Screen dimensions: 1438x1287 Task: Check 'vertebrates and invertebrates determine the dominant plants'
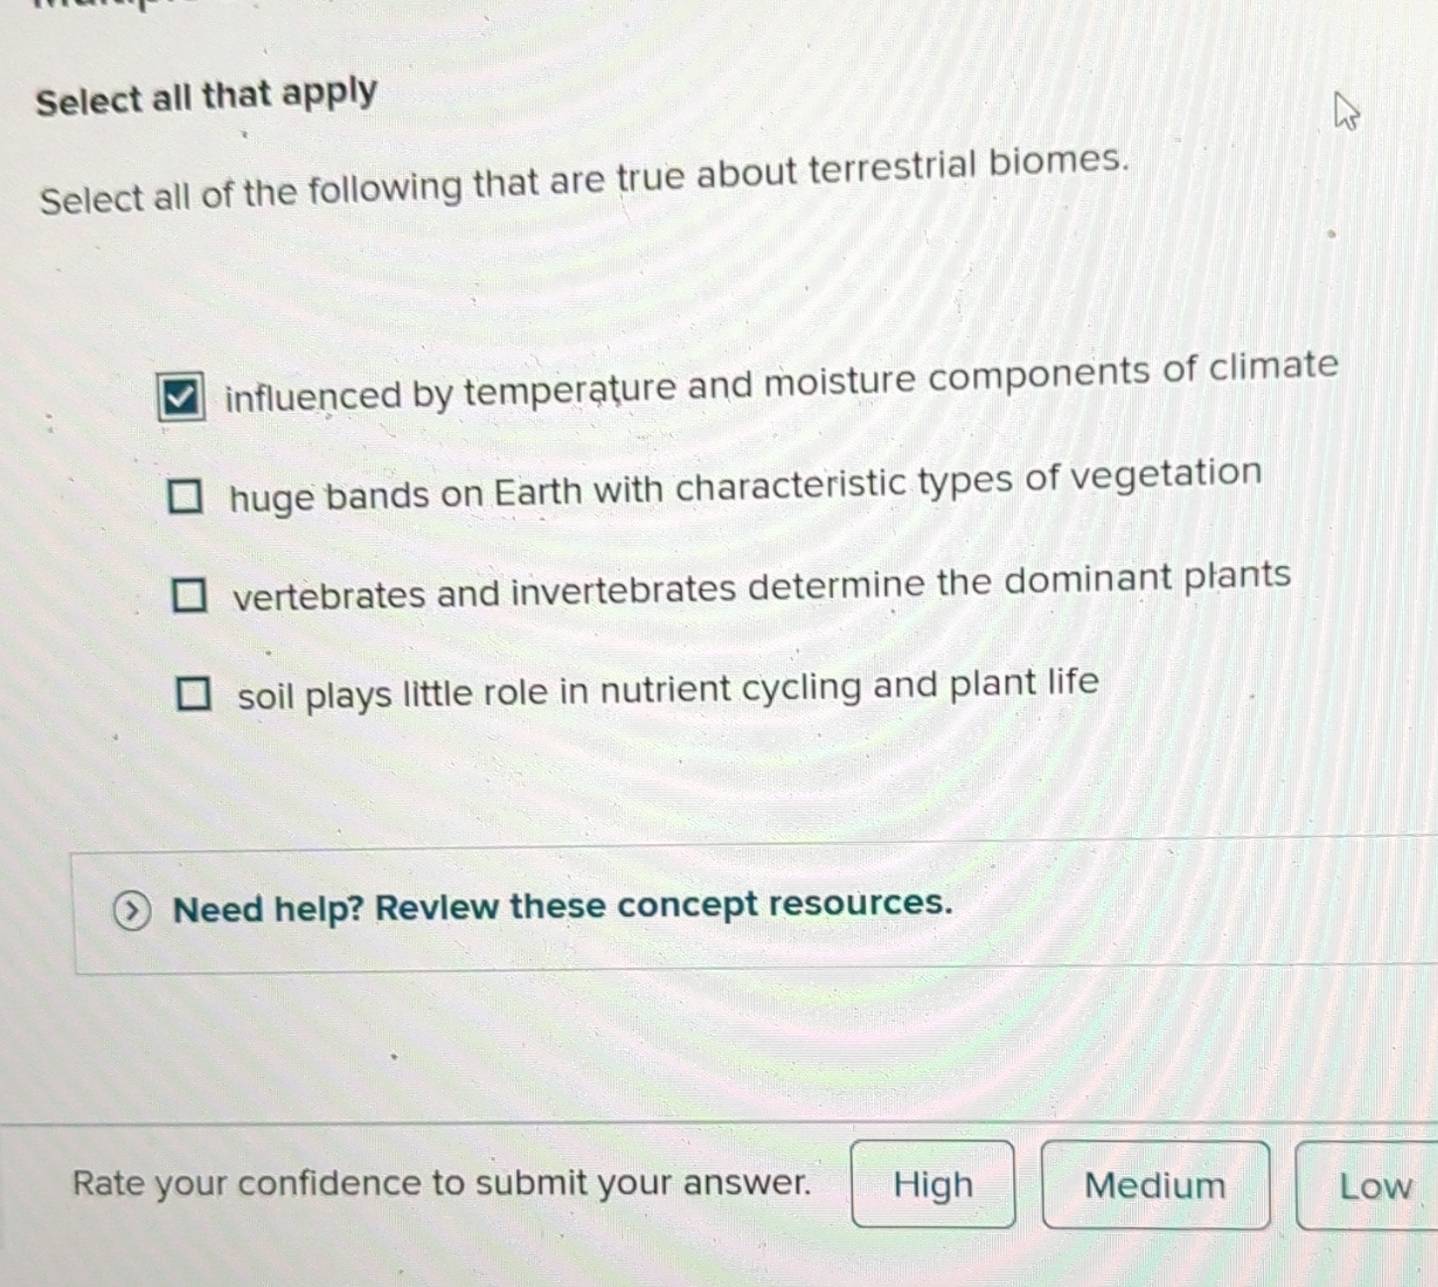[x=191, y=595]
